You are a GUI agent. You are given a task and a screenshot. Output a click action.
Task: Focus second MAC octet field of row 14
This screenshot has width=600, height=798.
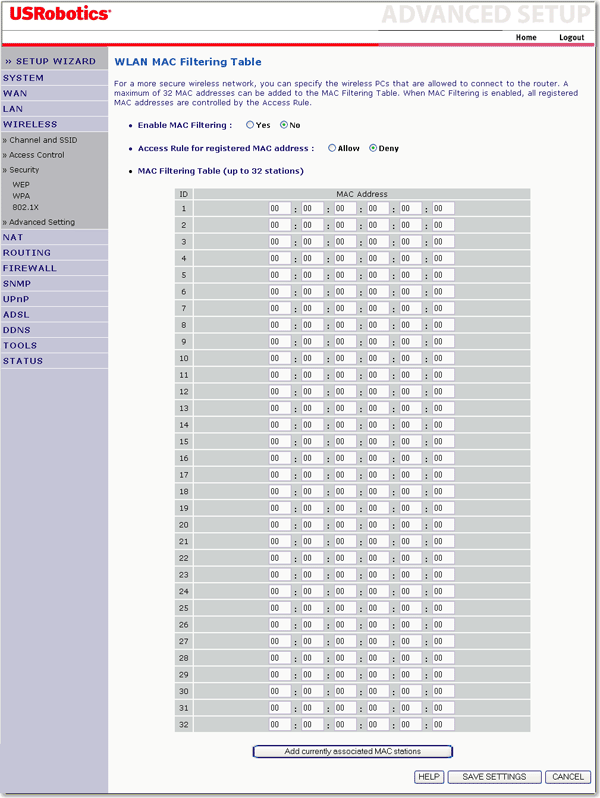312,425
